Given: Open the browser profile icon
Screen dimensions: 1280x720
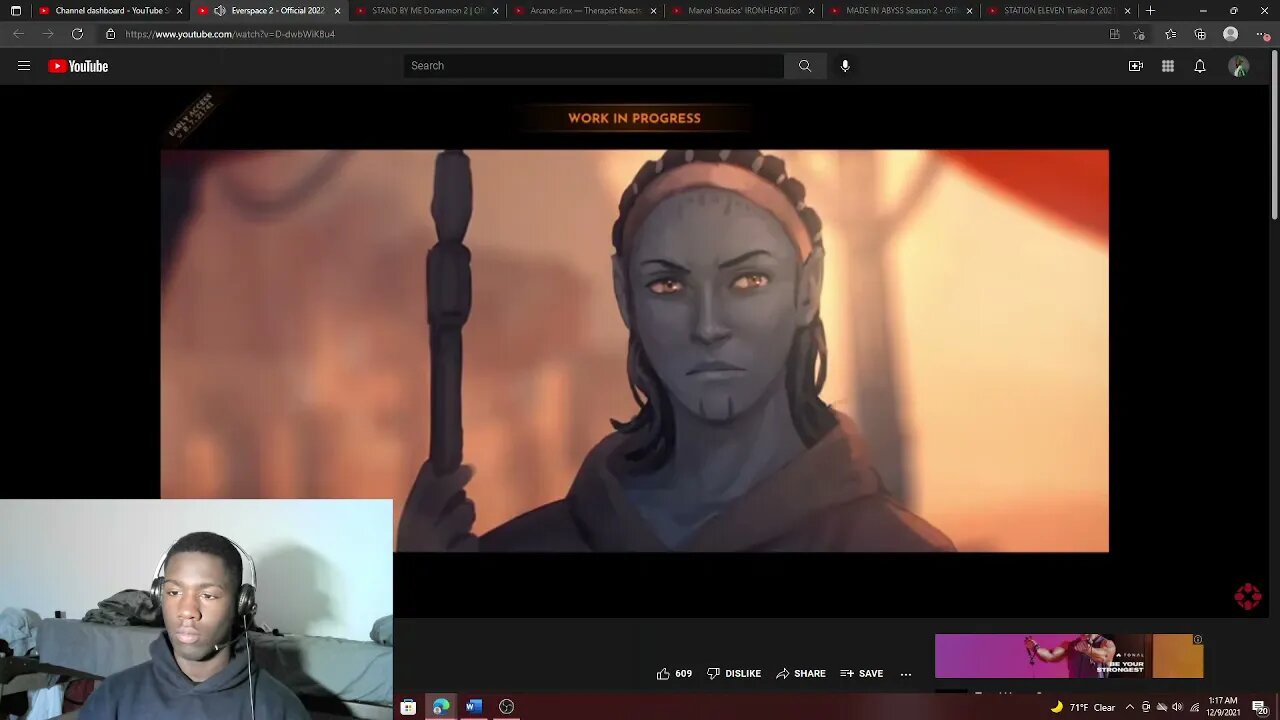Looking at the screenshot, I should click(x=1231, y=34).
